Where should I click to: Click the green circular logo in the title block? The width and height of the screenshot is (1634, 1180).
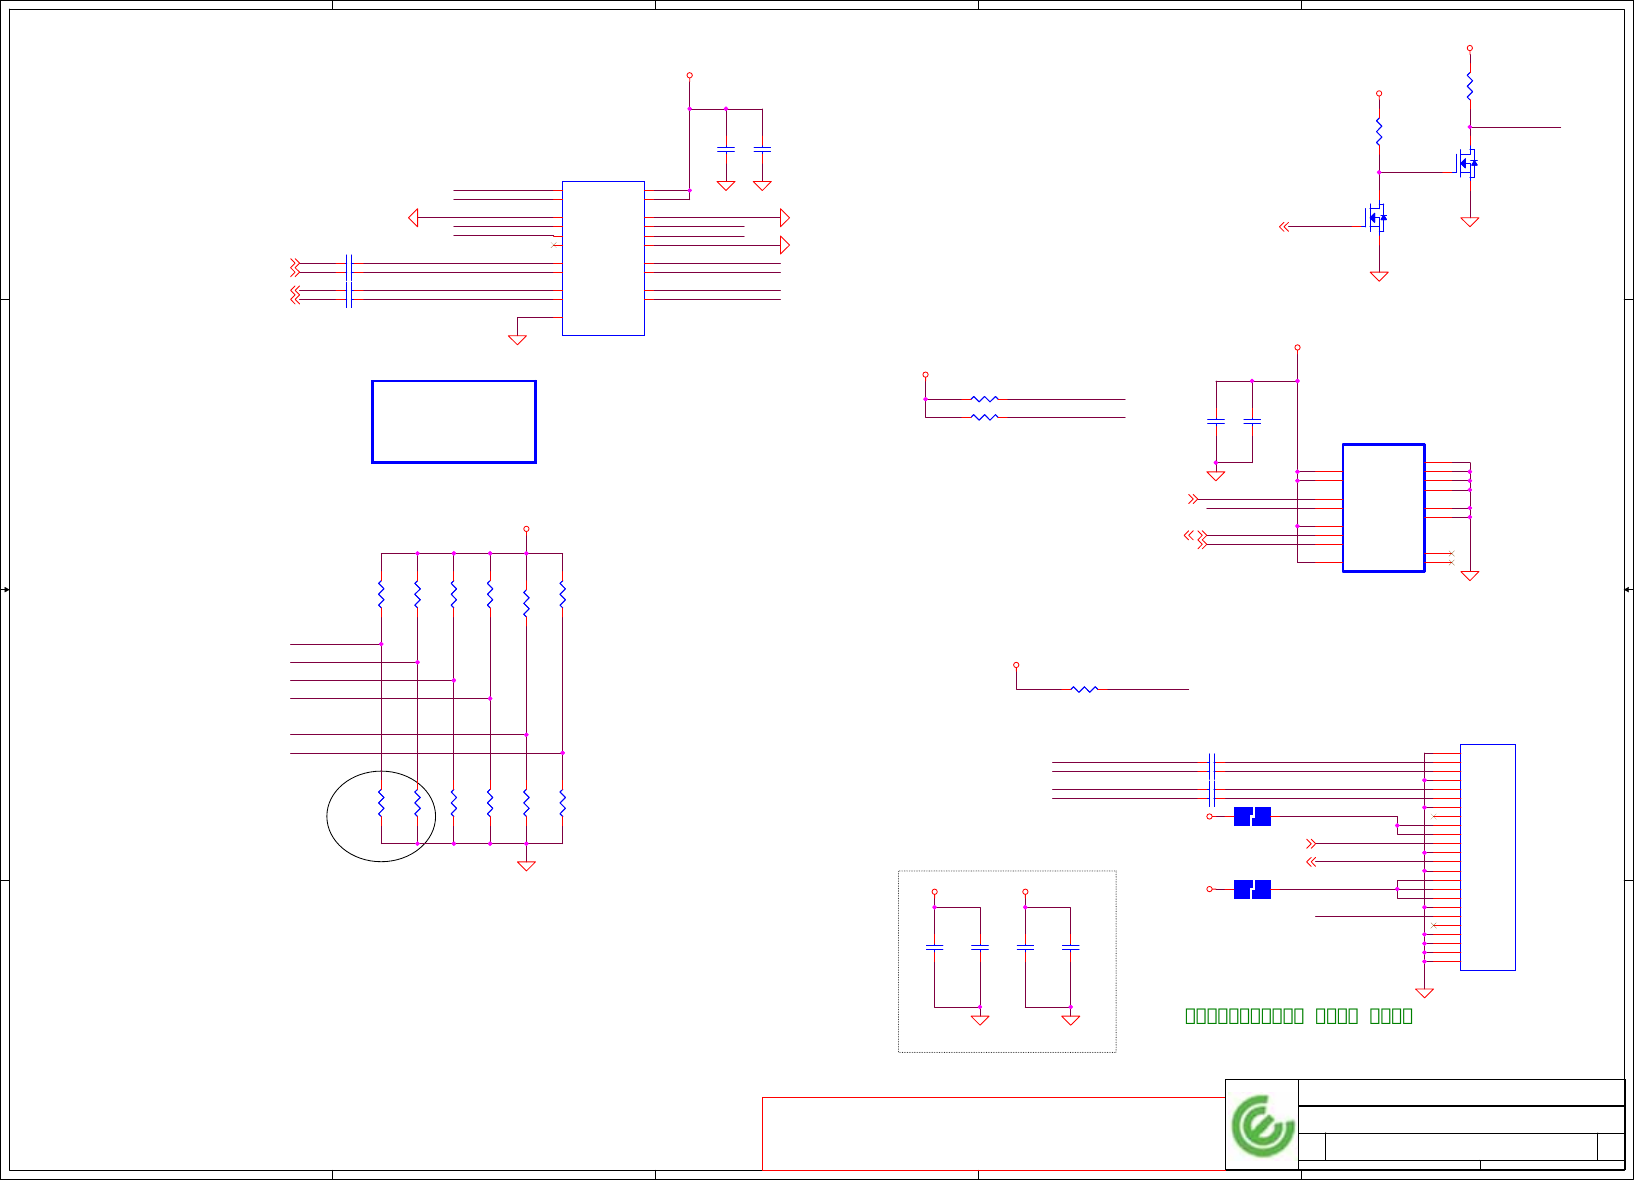coord(1262,1126)
